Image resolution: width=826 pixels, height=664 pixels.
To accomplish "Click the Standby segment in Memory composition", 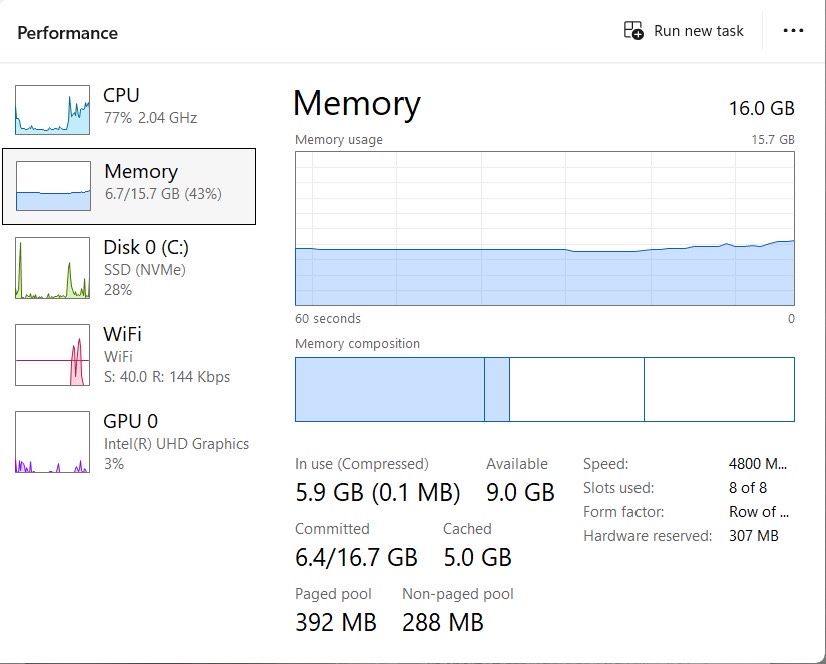I will pos(576,389).
